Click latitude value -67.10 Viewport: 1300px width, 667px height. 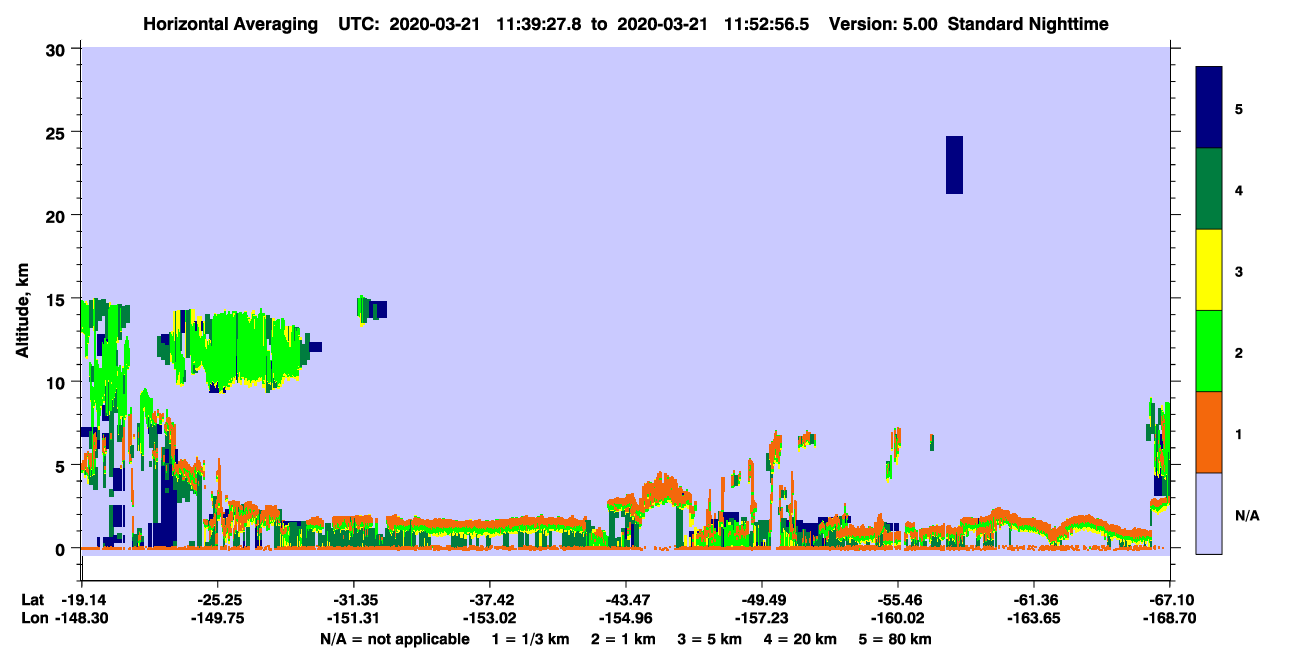point(1170,599)
